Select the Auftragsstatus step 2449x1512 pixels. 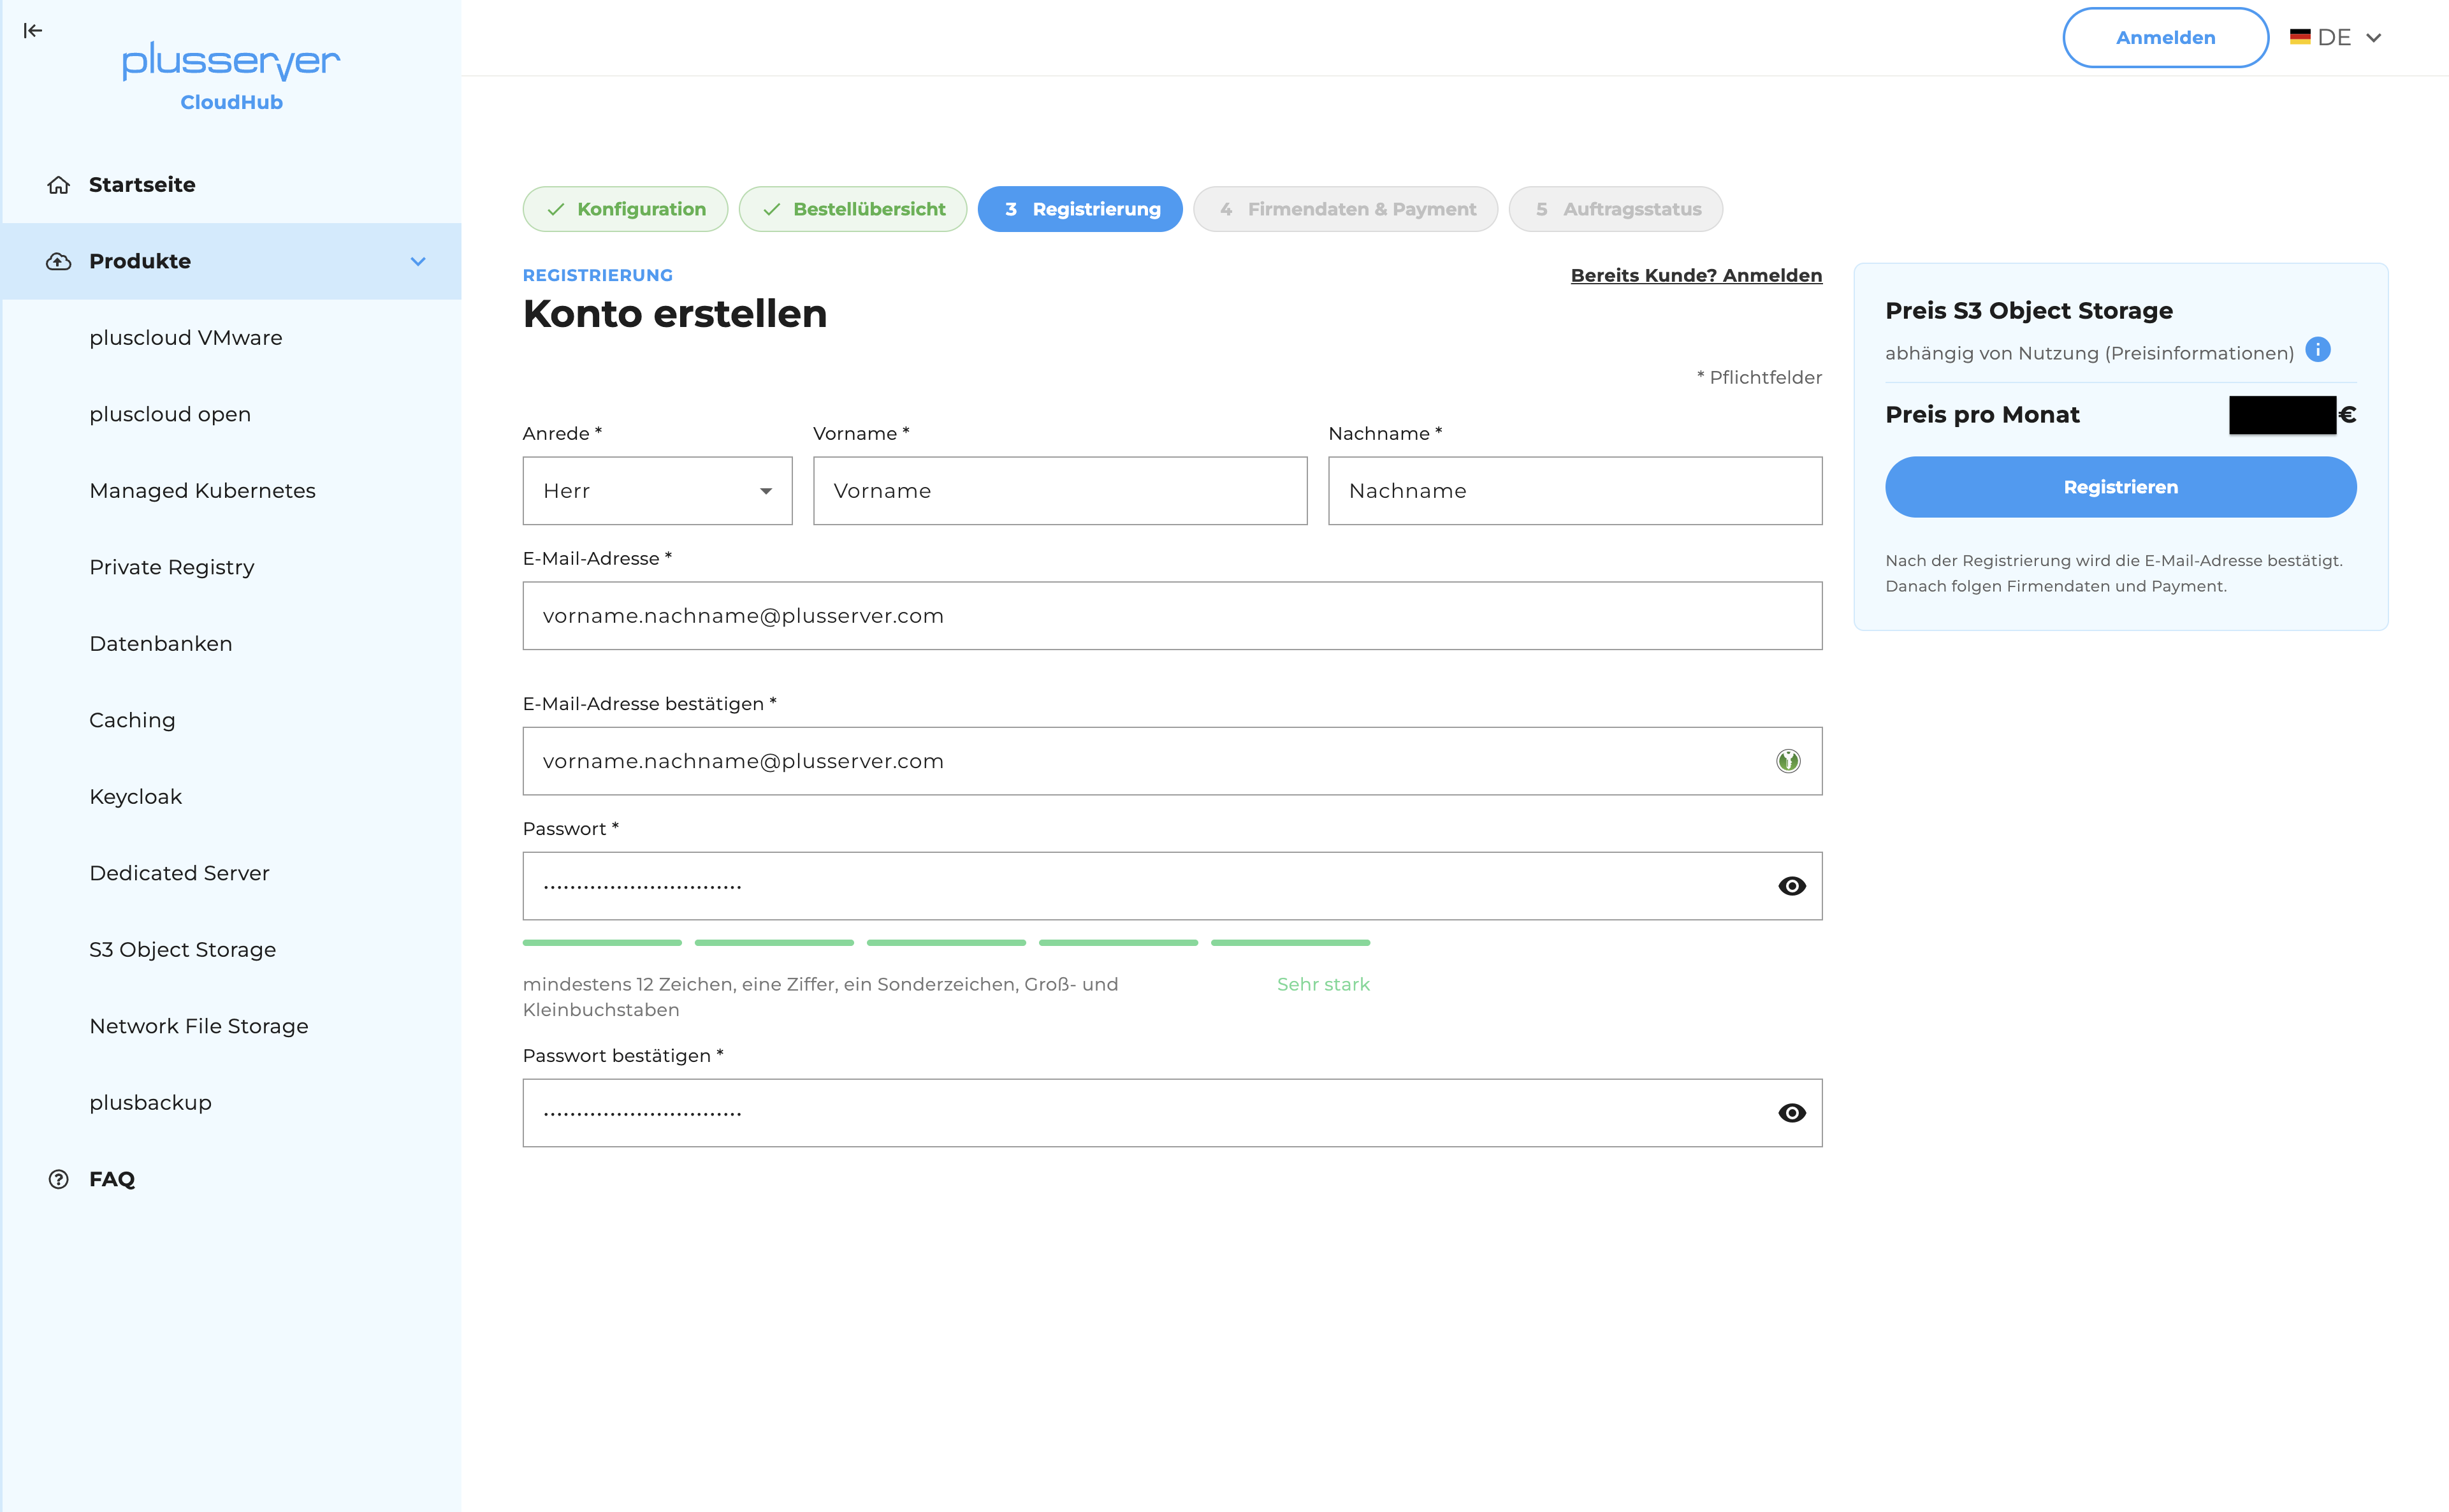pyautogui.click(x=1616, y=209)
